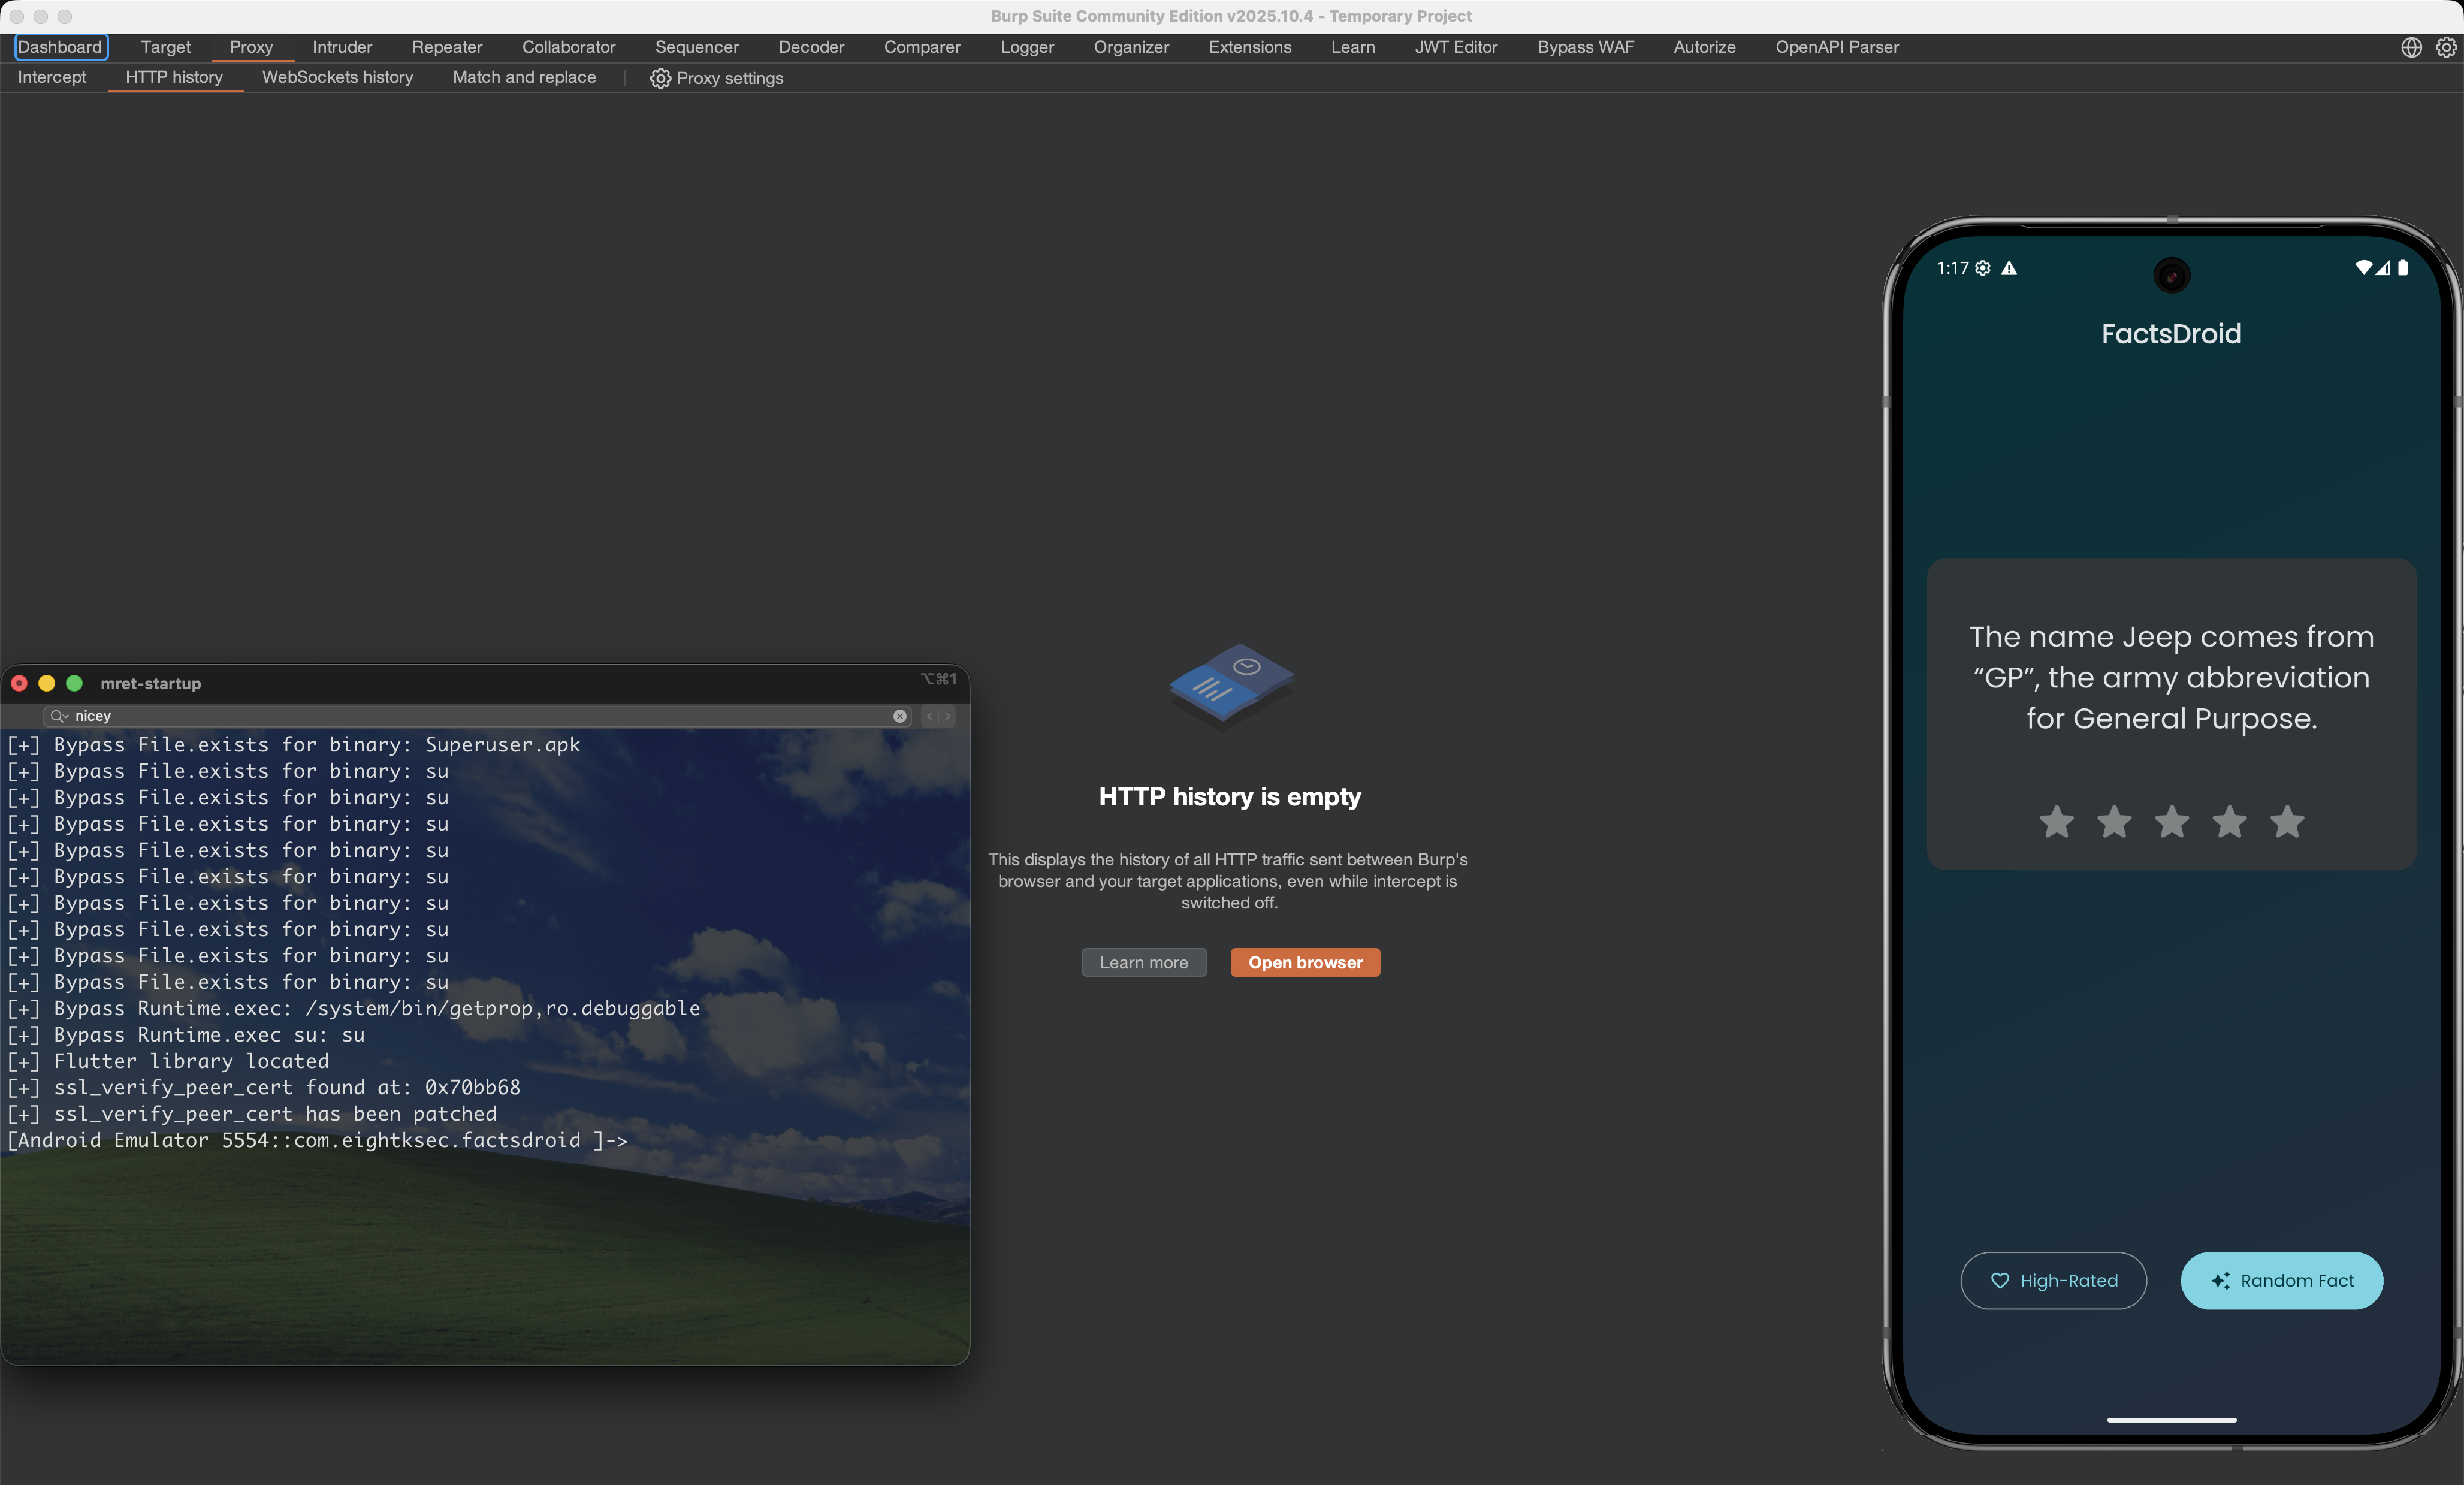This screenshot has height=1485, width=2464.
Task: Click the terminal search input field
Action: point(480,716)
